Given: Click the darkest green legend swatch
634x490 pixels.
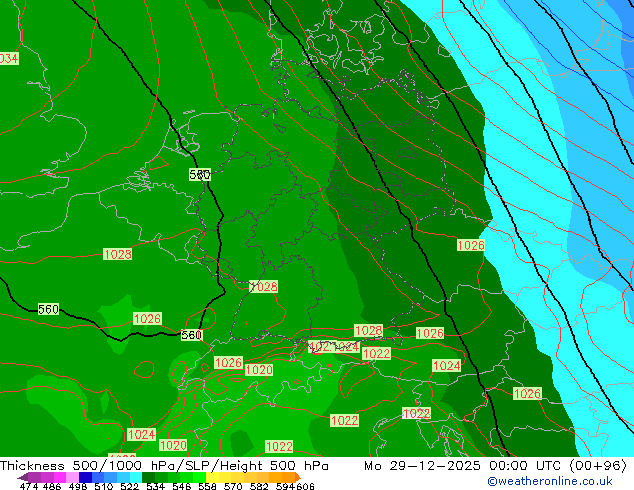Looking at the screenshot, I should [148, 477].
